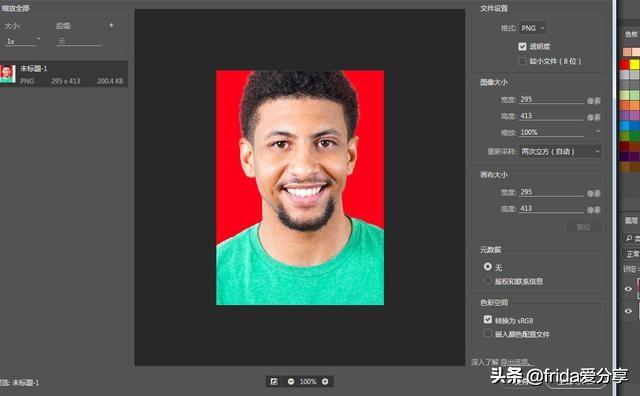Zoom in the preview with plus icon
The width and height of the screenshot is (640, 396).
[325, 381]
